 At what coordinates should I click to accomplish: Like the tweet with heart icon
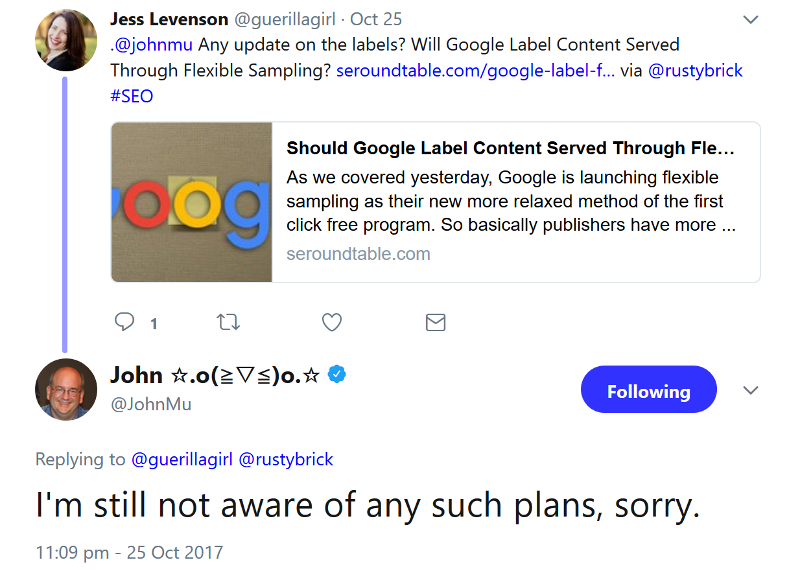tap(332, 322)
